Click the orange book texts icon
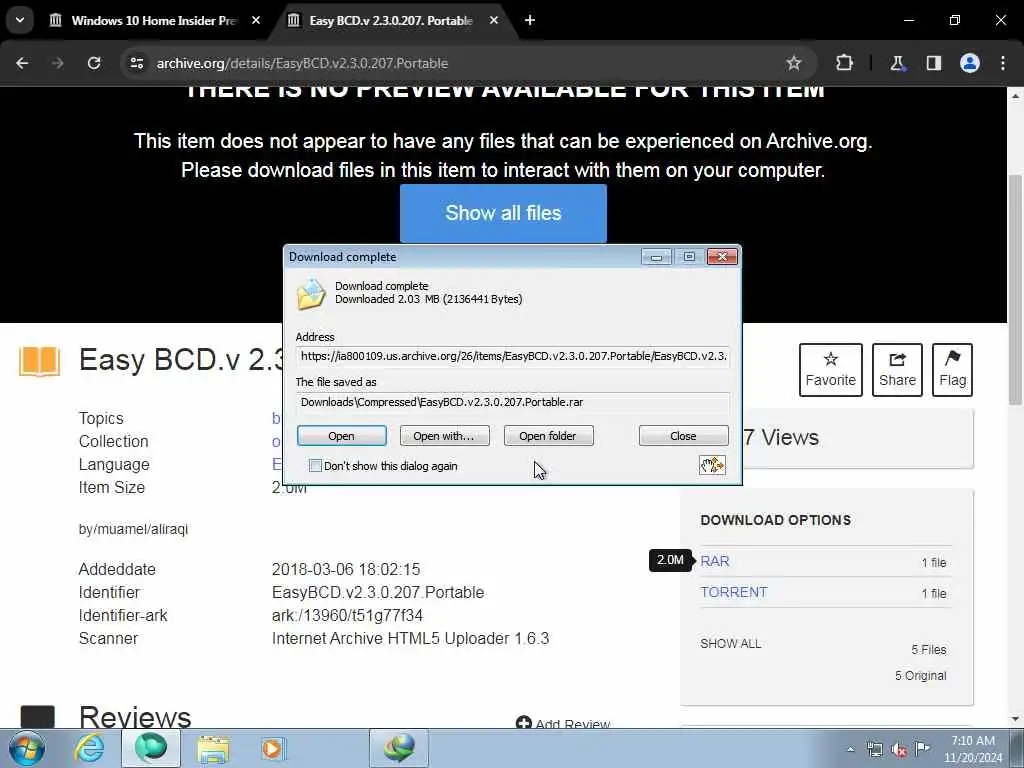 39,362
